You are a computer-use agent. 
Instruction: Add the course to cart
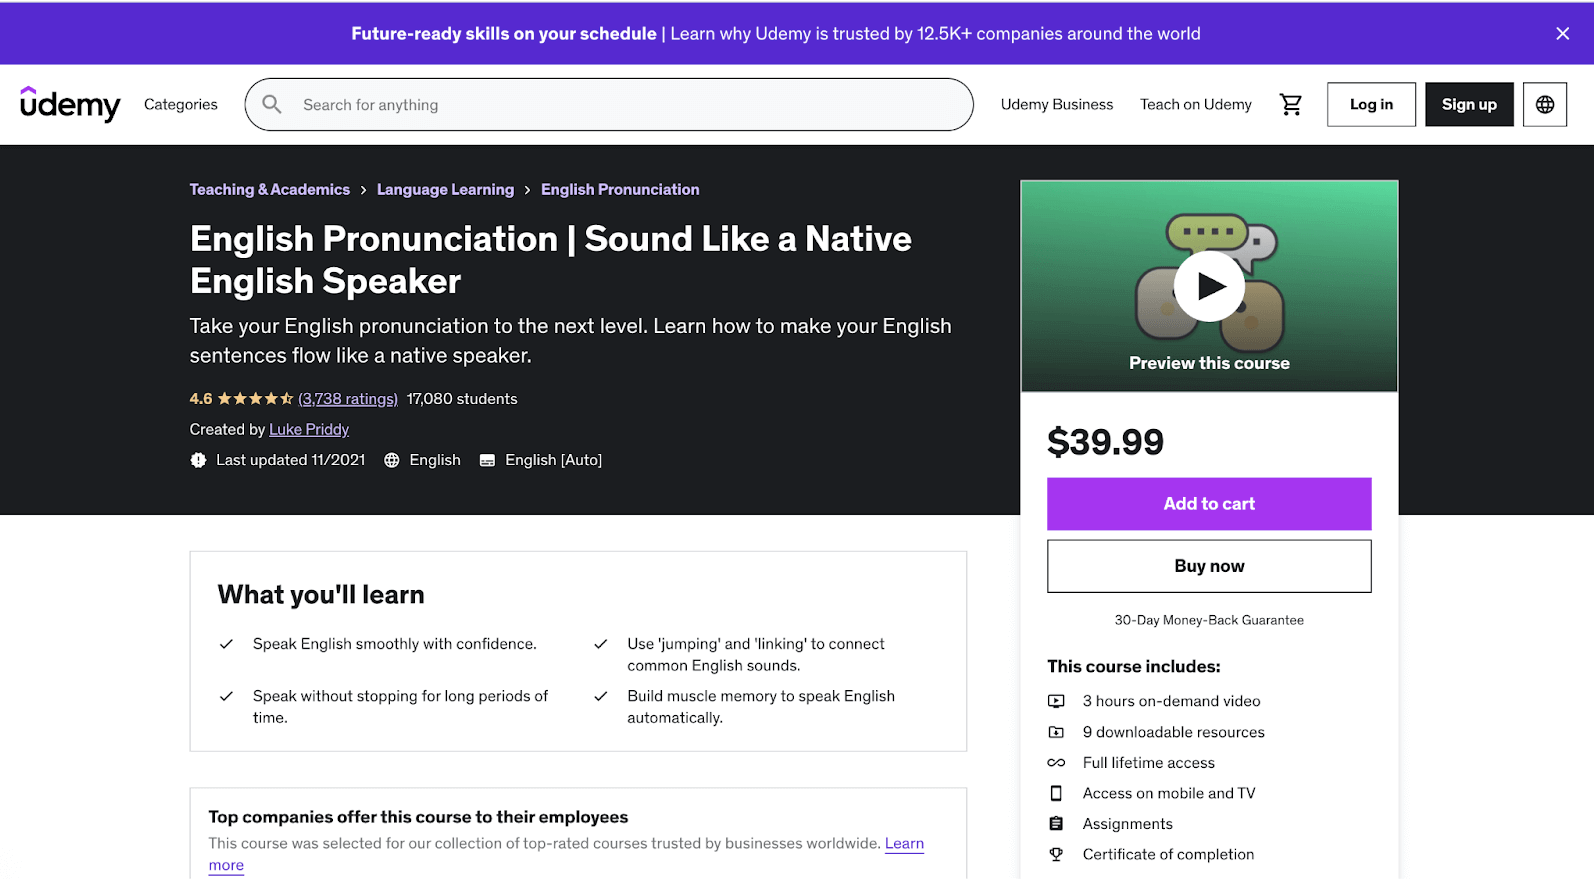coord(1208,504)
